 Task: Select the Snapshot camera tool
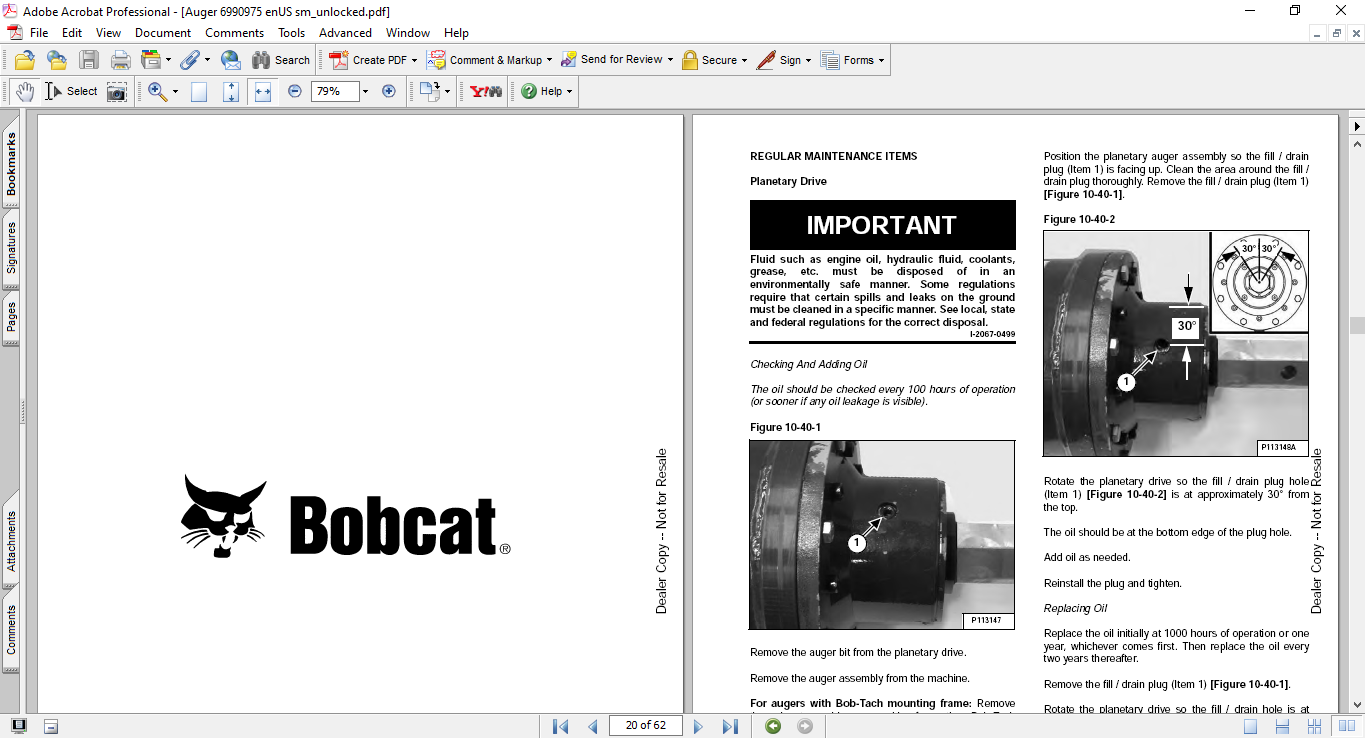point(117,91)
